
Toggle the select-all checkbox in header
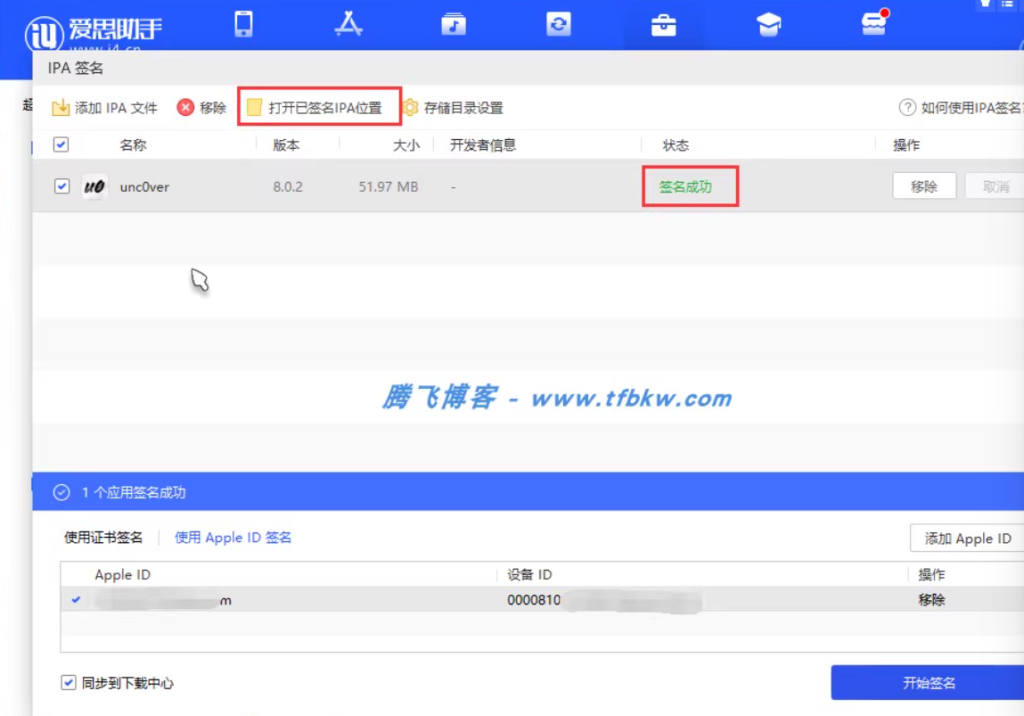61,144
